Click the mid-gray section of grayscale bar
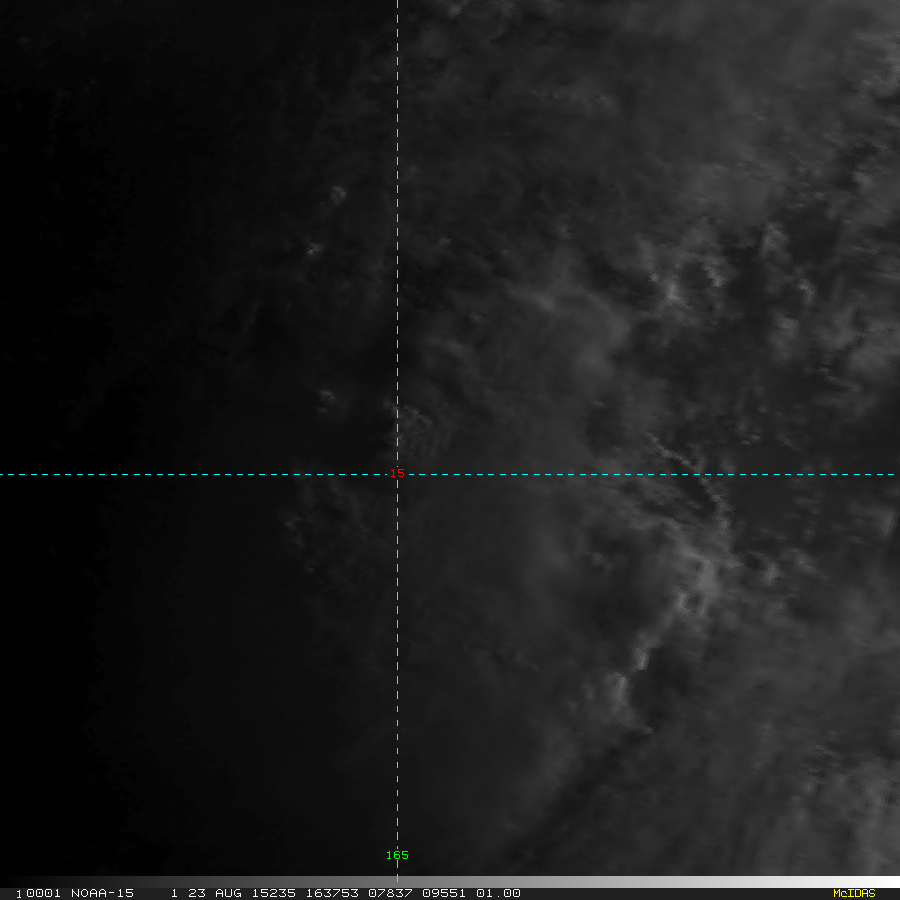Viewport: 900px width, 900px height. (450, 882)
